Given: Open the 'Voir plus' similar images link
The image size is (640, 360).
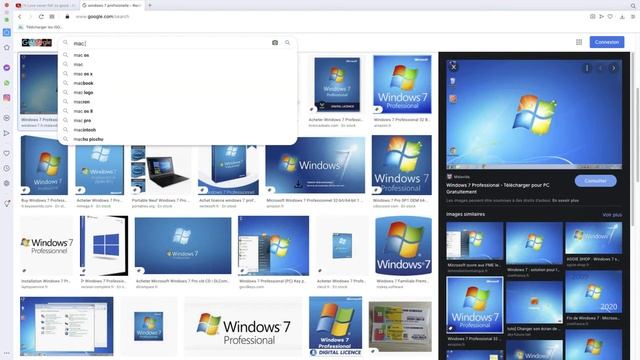Looking at the screenshot, I should (x=612, y=215).
